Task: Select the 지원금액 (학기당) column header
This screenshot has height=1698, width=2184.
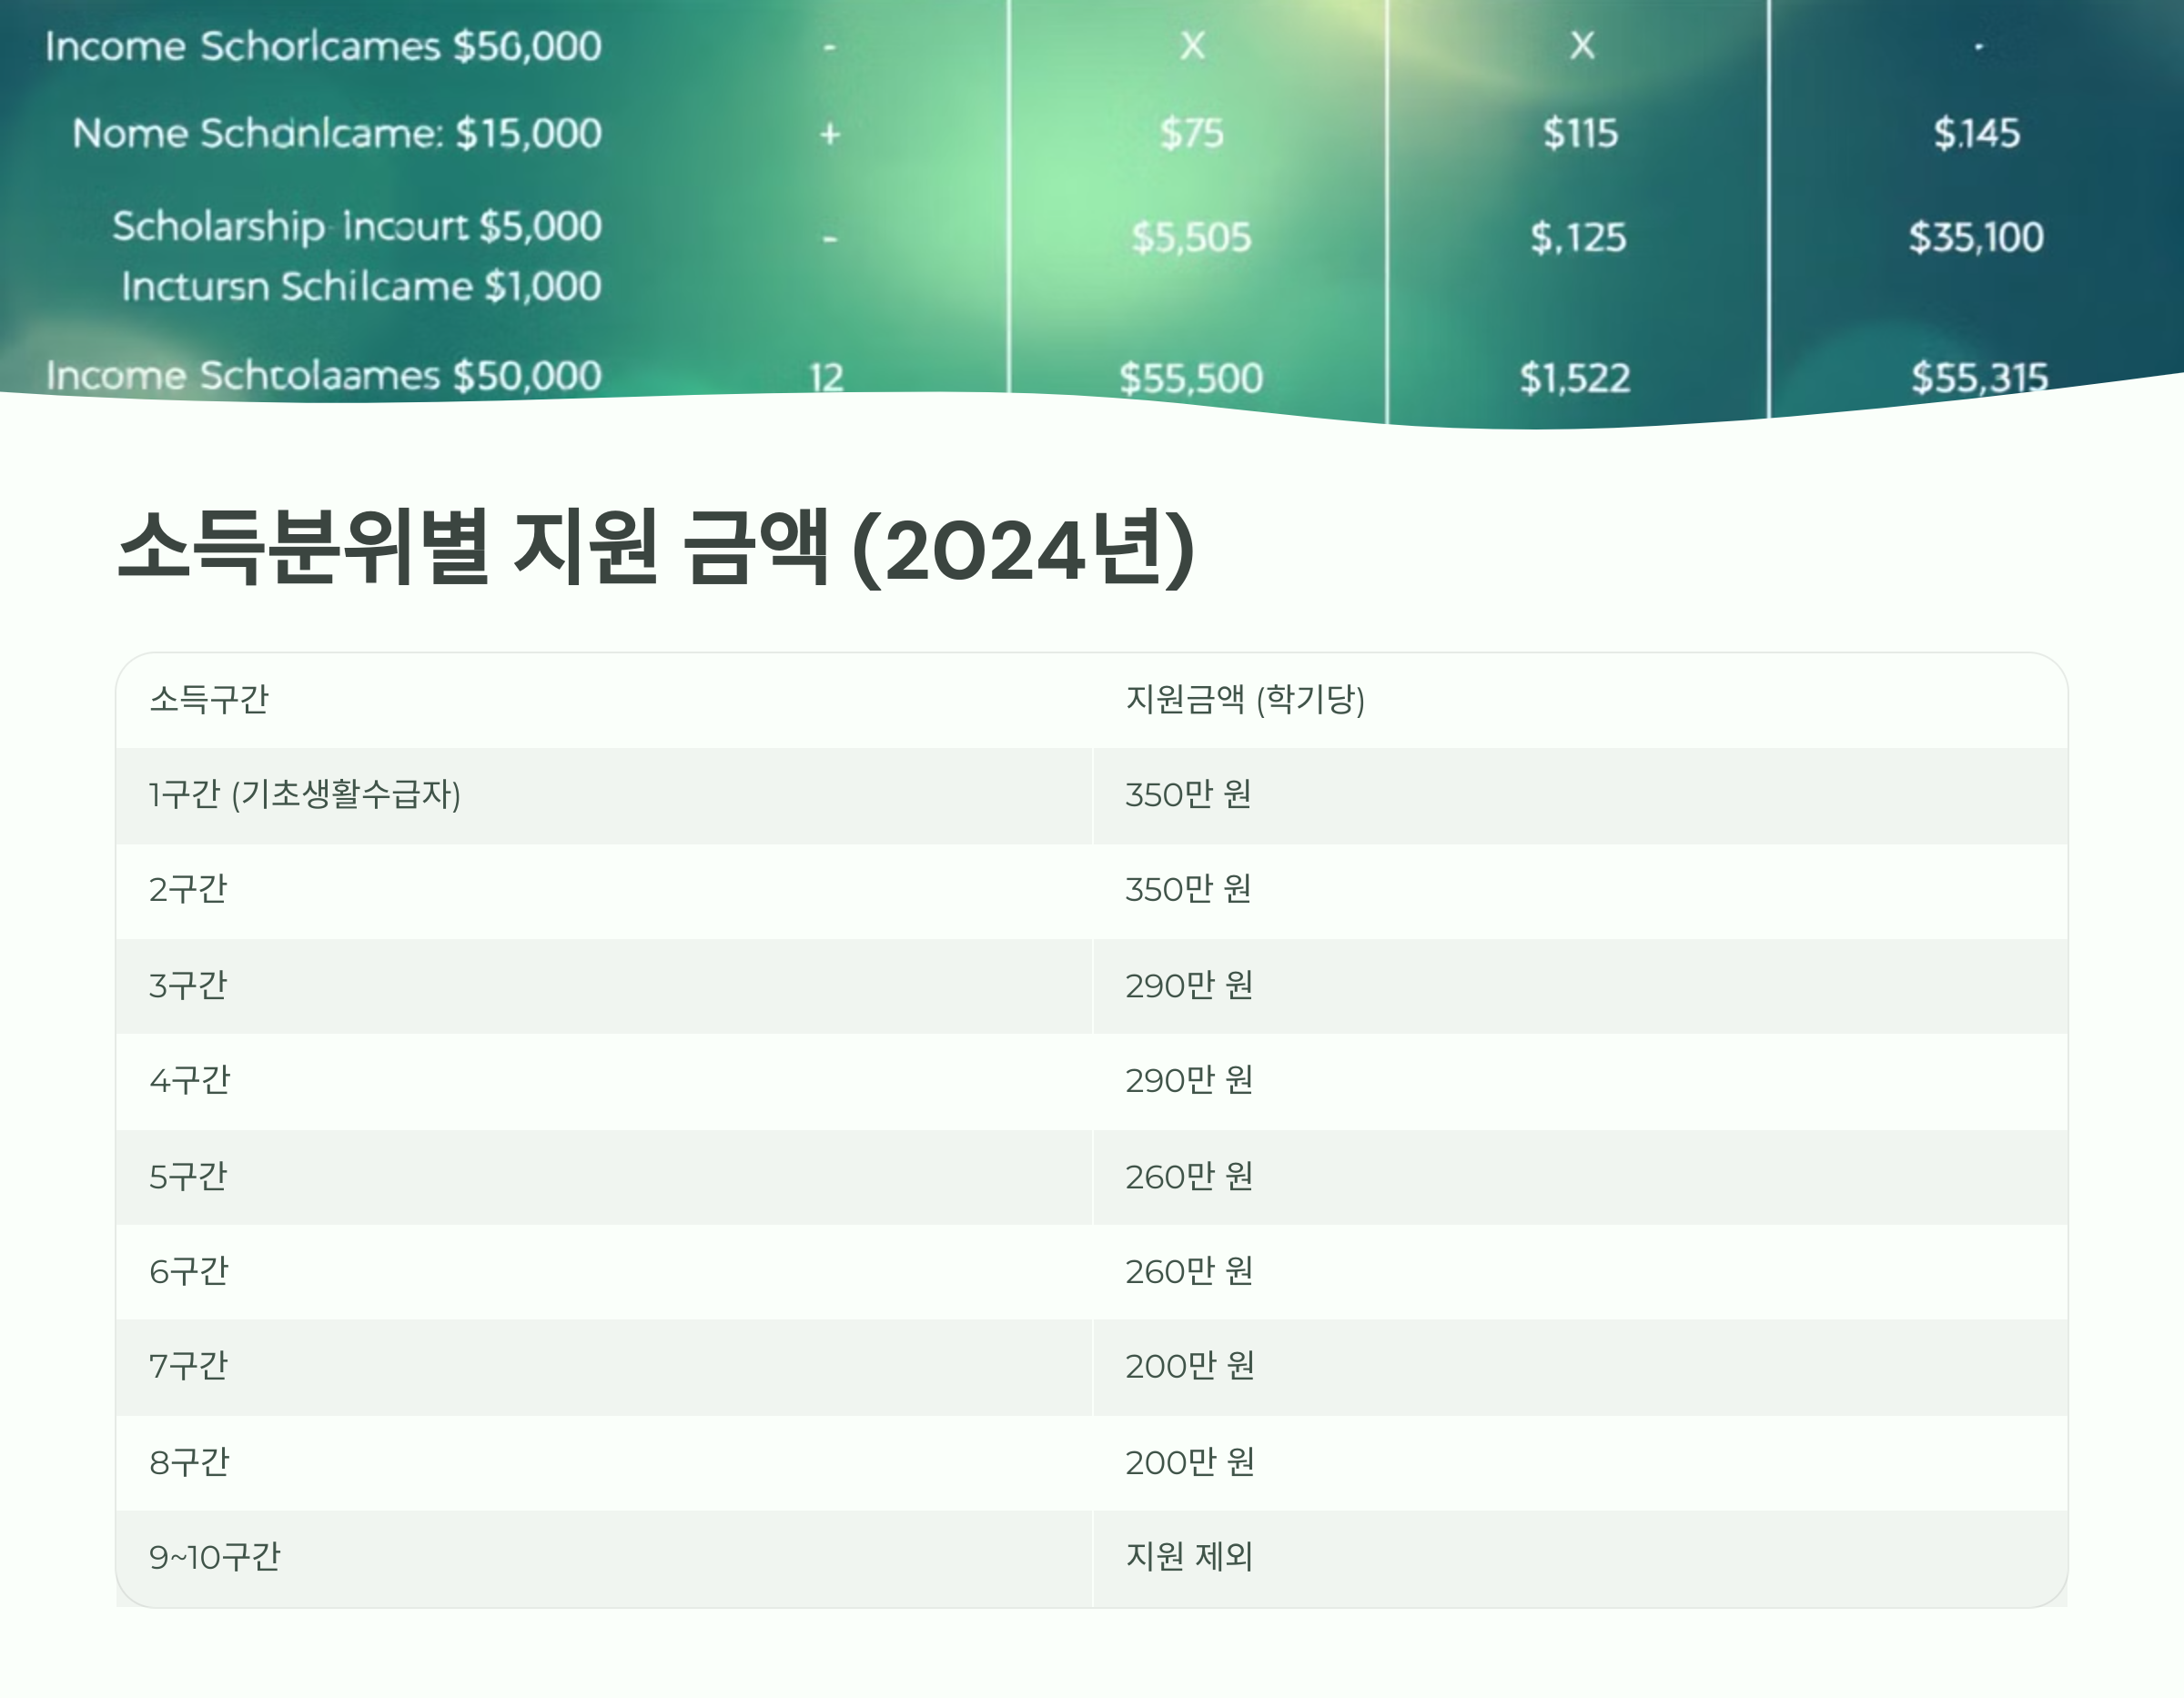Action: pos(1244,699)
